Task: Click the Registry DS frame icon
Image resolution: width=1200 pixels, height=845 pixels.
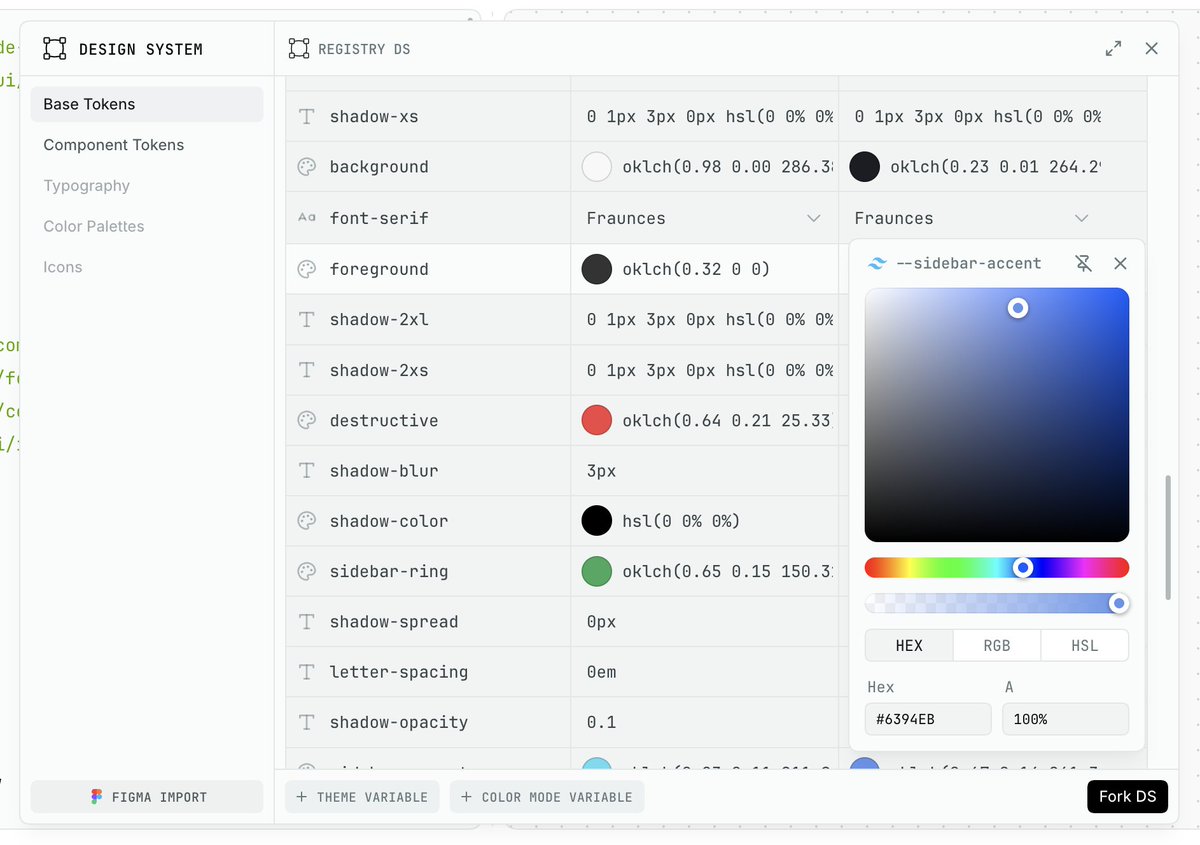Action: tap(299, 48)
